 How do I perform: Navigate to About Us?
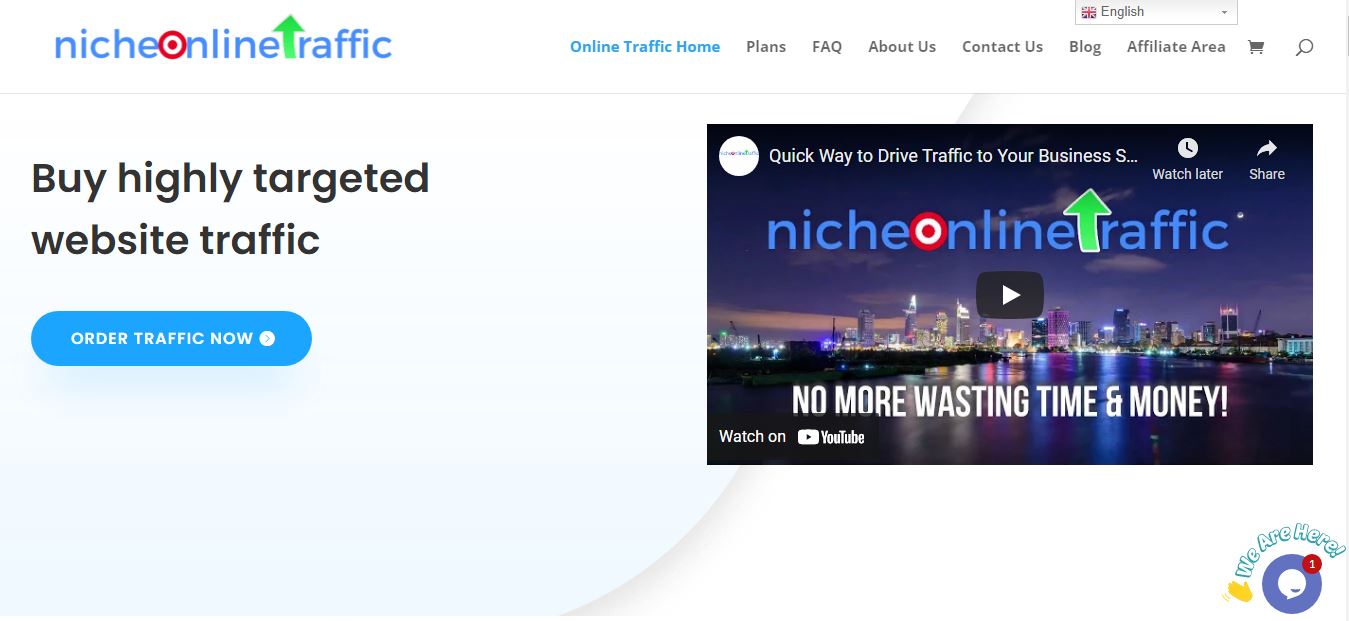pos(902,47)
